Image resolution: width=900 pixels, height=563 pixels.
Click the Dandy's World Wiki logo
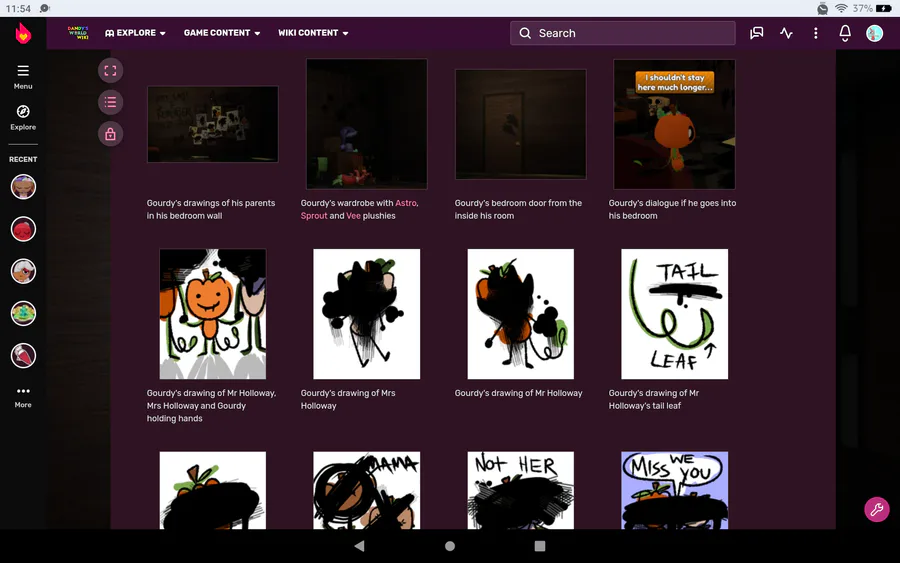(x=78, y=33)
